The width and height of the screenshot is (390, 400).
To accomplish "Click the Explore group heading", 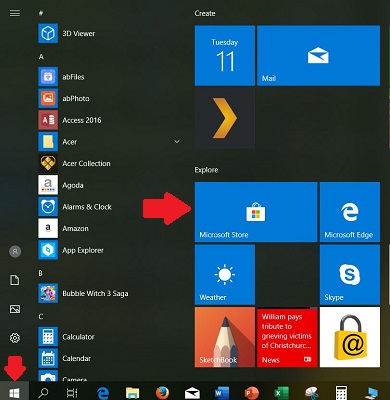I will click(x=206, y=170).
